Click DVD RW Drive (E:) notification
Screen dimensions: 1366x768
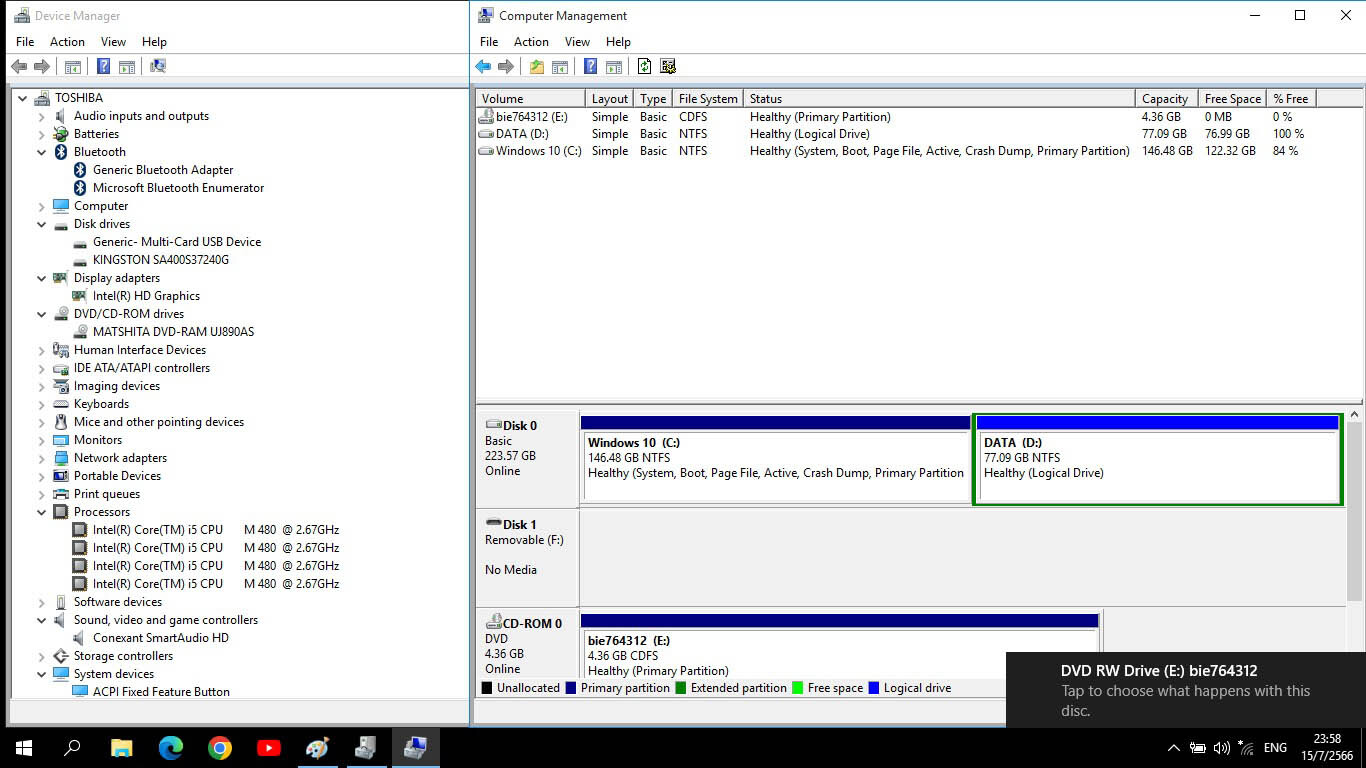coord(1186,690)
